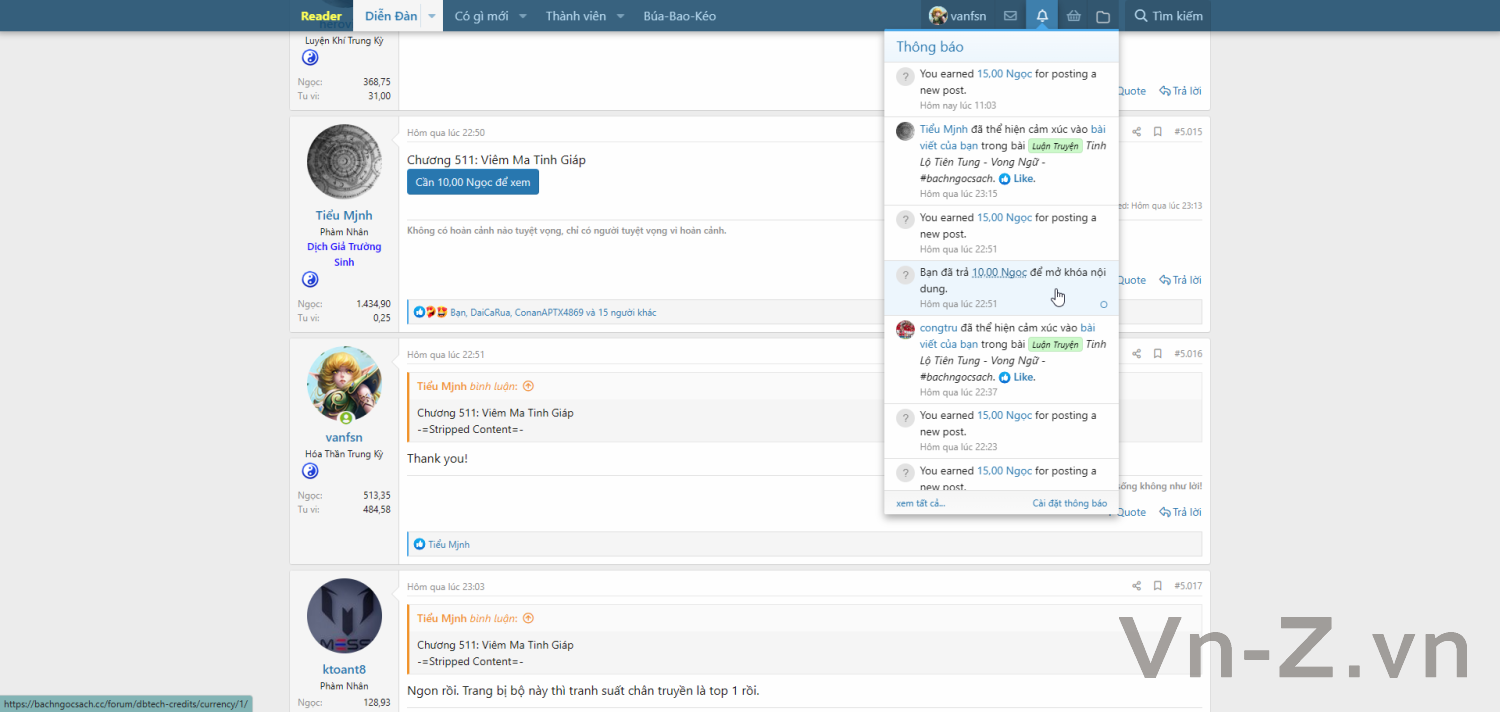This screenshot has height=712, width=1500.
Task: Open the Reader tab
Action: point(321,16)
